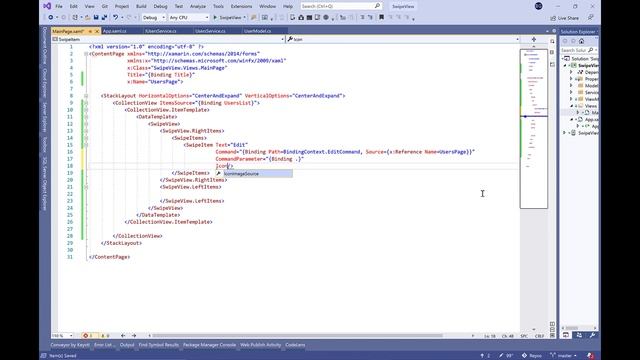Click the Save icon in the toolbar
Screen dimensions: 640x360
click(x=96, y=18)
